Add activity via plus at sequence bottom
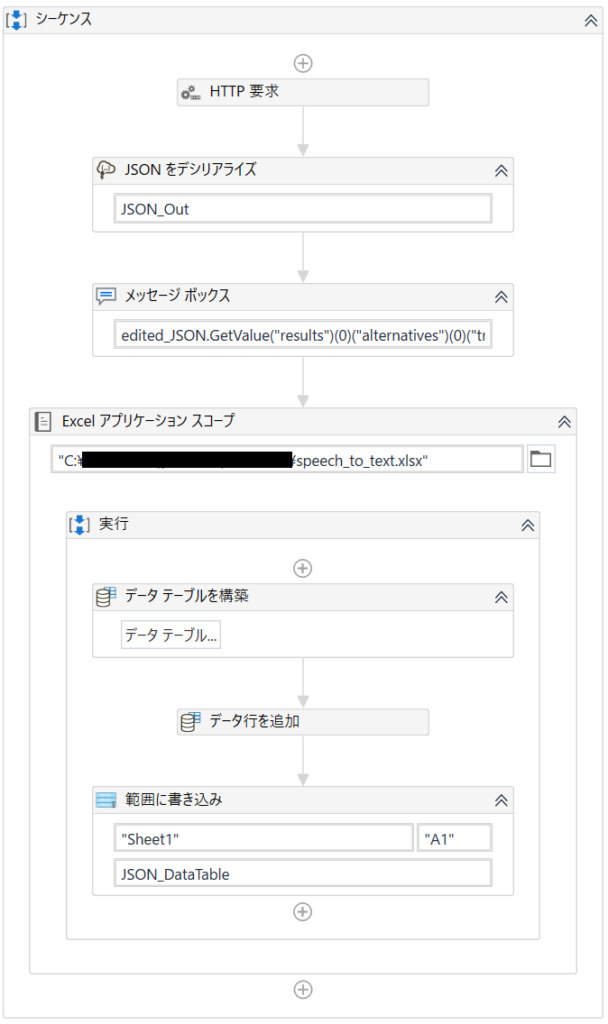 click(303, 990)
